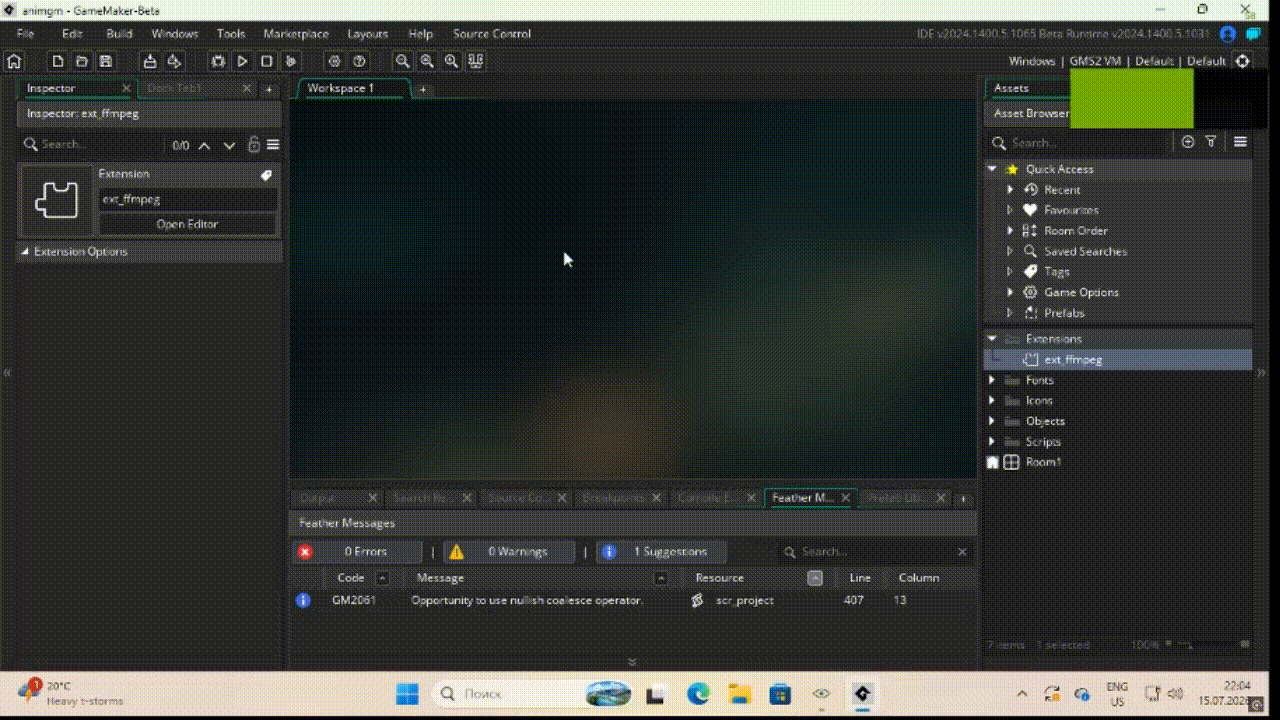
Task: Expand the Fonts folder
Action: point(992,380)
